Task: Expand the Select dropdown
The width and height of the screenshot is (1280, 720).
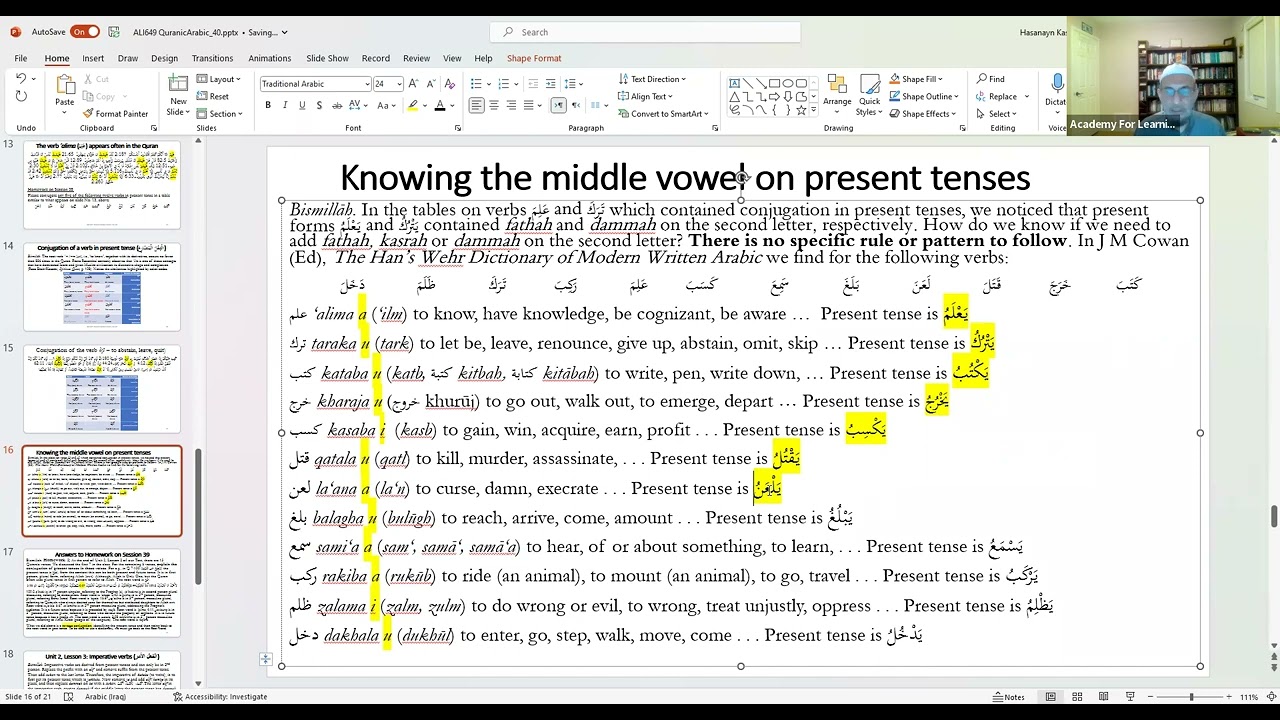Action: coord(996,114)
